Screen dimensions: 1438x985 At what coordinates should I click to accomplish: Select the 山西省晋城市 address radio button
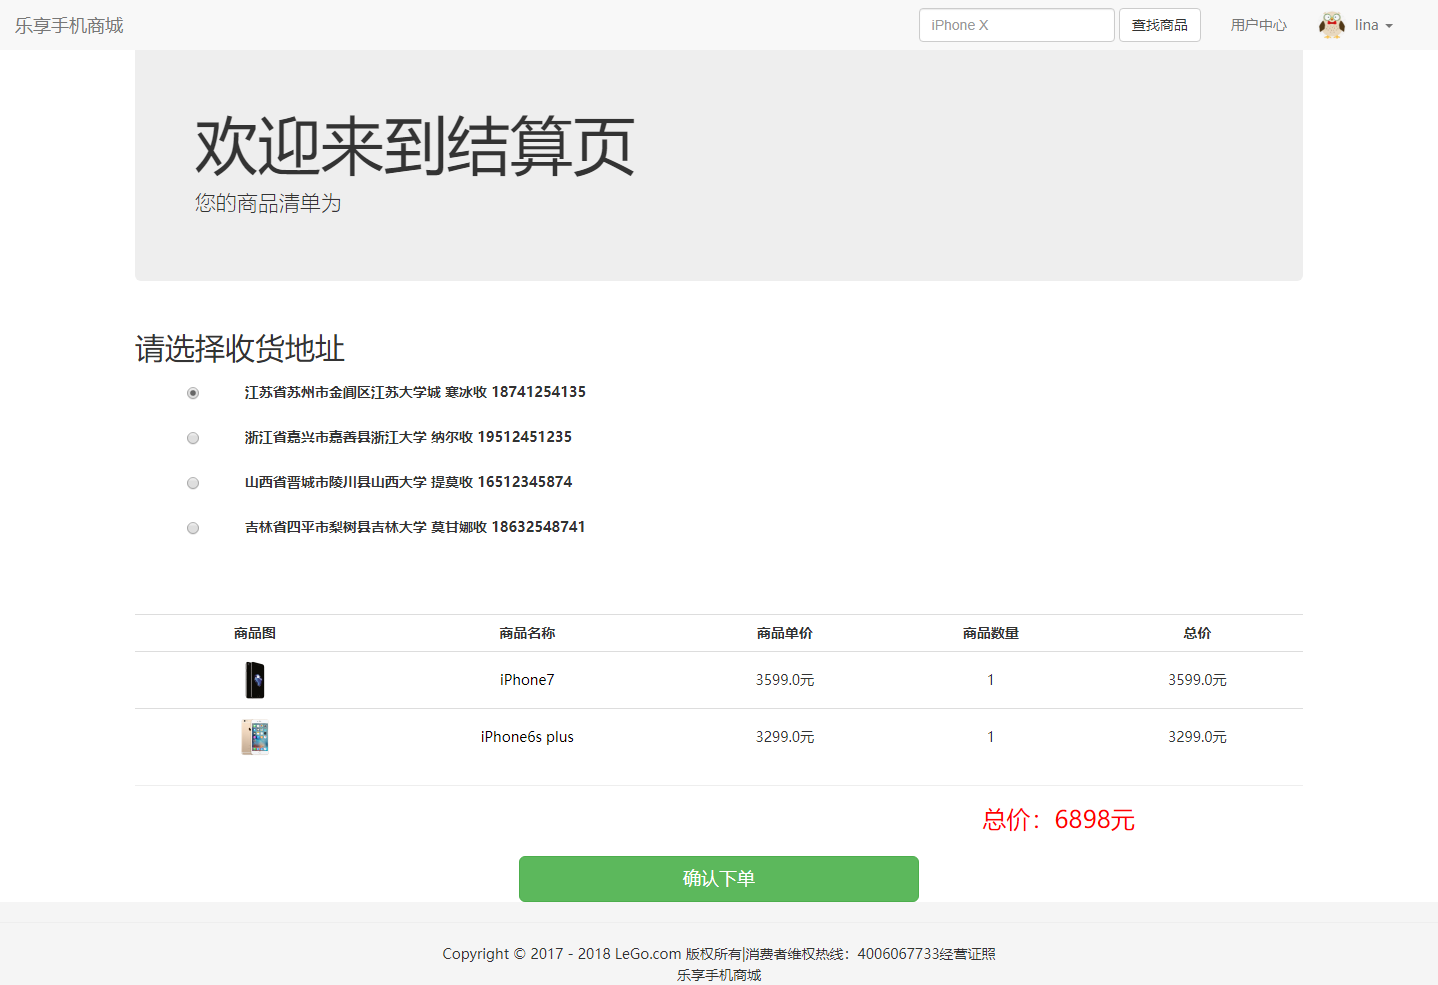(x=193, y=483)
